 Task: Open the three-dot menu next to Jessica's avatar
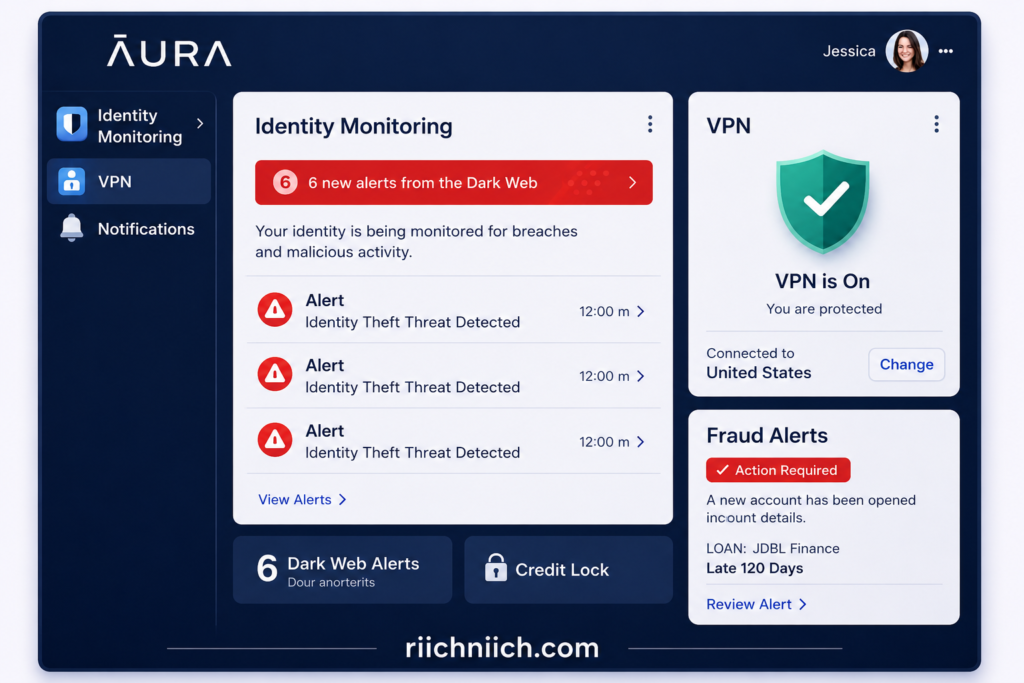pyautogui.click(x=946, y=51)
